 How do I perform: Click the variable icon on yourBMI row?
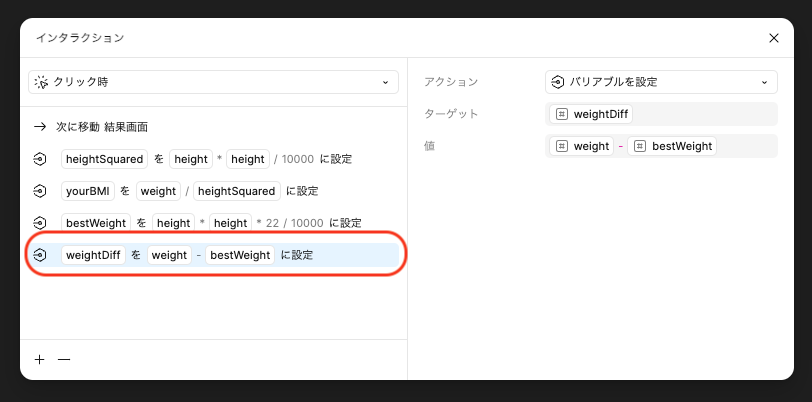click(40, 191)
